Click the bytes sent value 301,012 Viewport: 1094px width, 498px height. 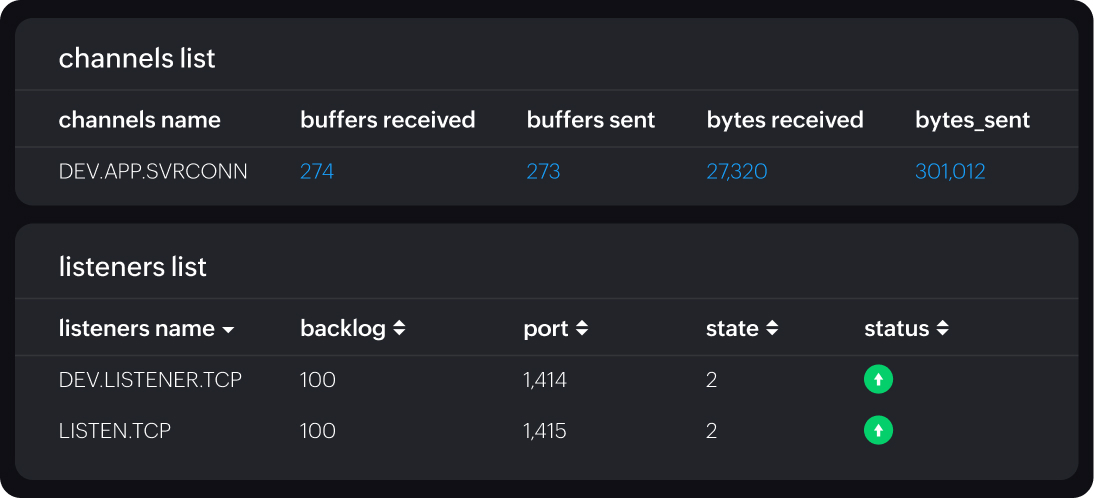coord(950,172)
